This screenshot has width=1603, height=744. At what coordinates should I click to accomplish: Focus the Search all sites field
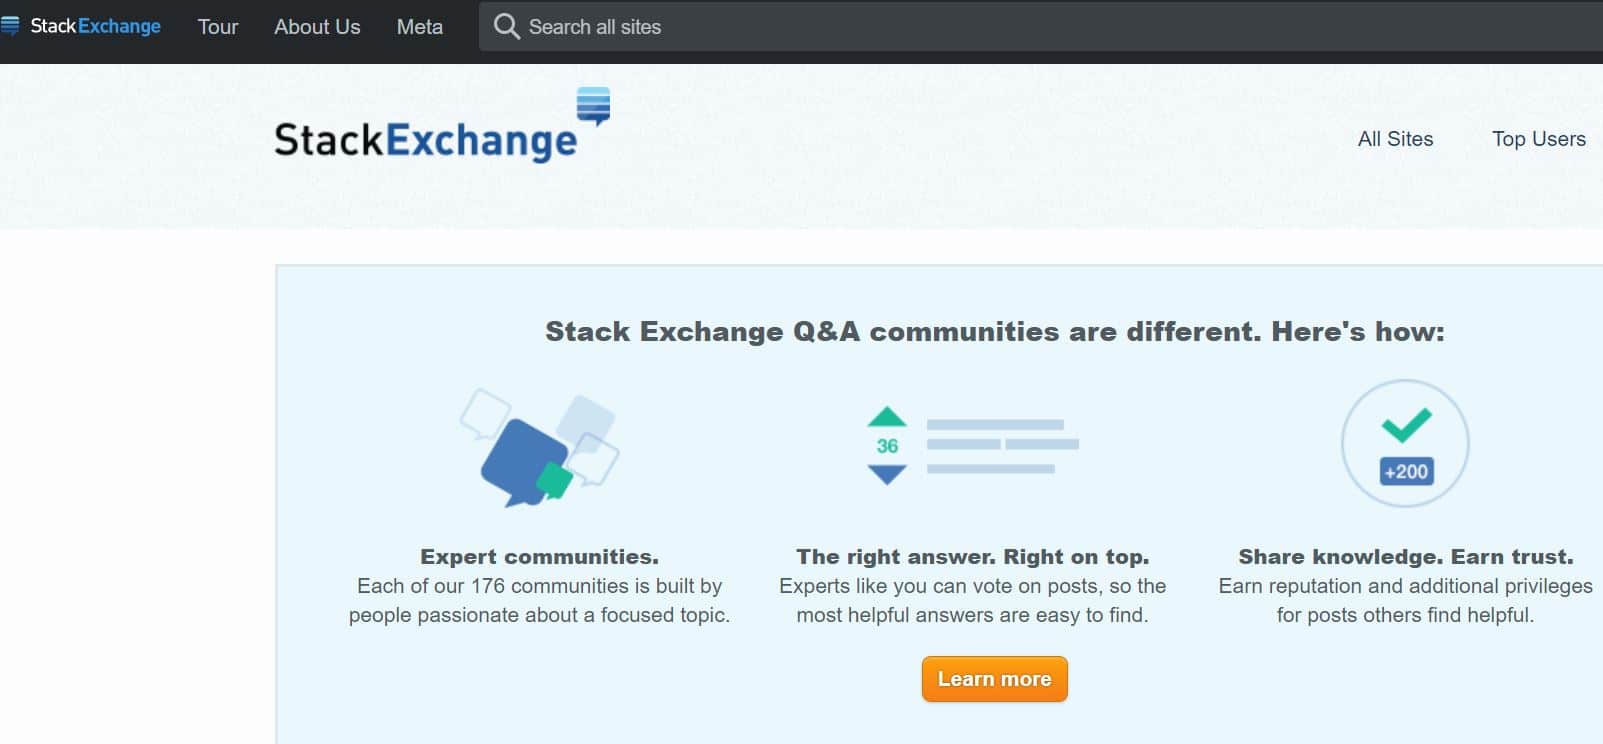[x=1041, y=27]
